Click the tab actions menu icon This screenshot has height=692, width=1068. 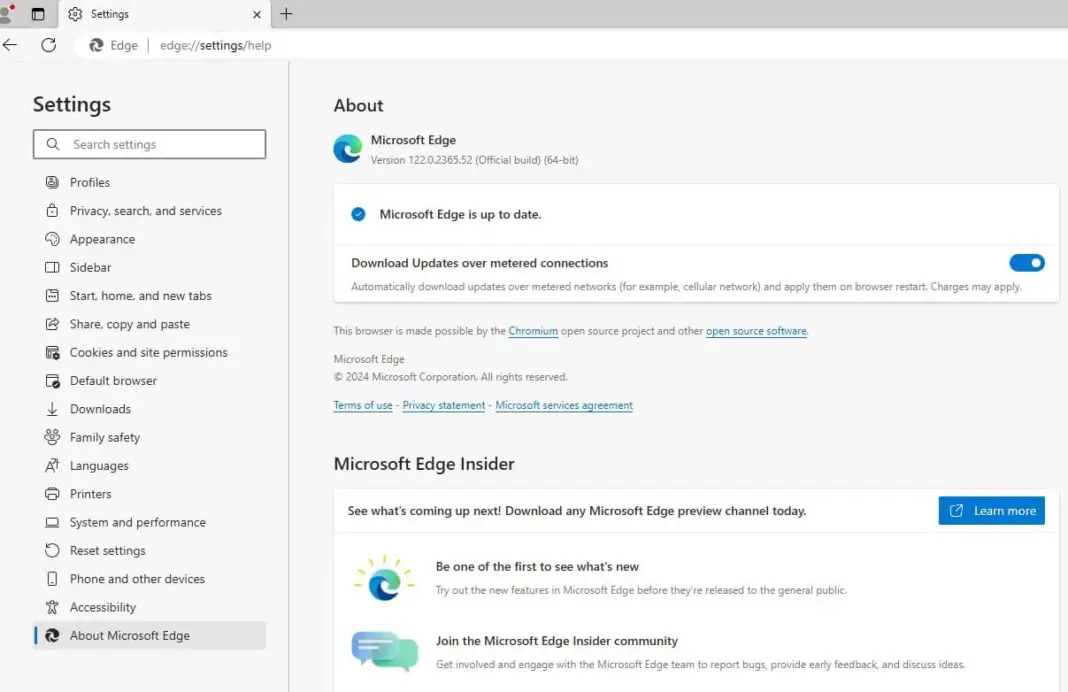[x=37, y=14]
